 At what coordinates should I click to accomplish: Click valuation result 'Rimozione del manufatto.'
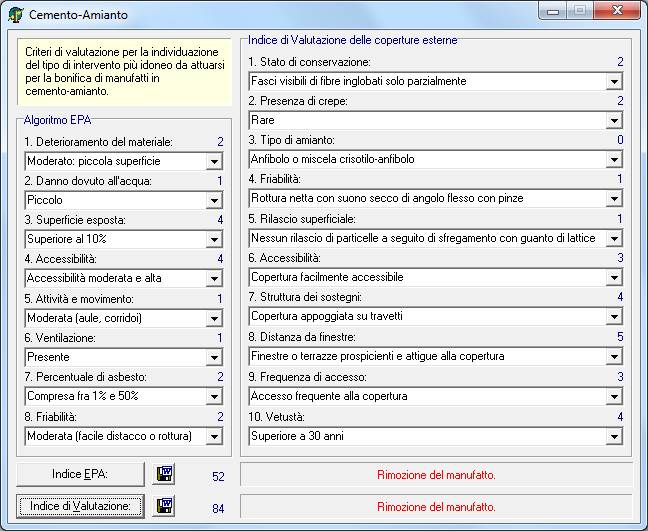pos(436,507)
